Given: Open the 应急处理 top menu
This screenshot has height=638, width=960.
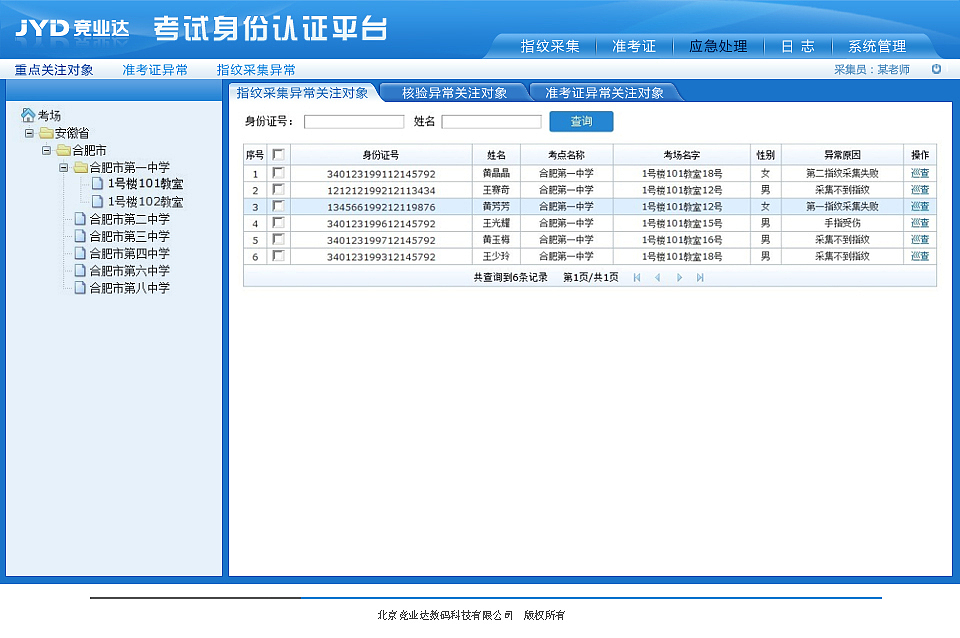Looking at the screenshot, I should point(718,46).
